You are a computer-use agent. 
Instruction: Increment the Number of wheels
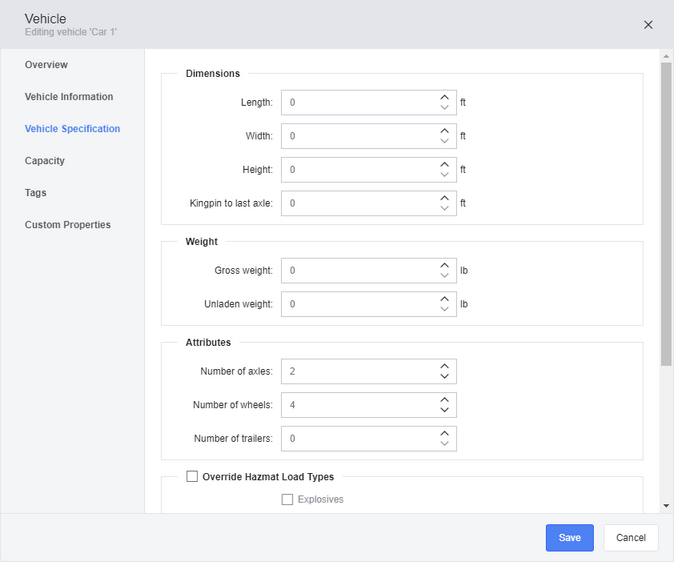click(x=444, y=400)
